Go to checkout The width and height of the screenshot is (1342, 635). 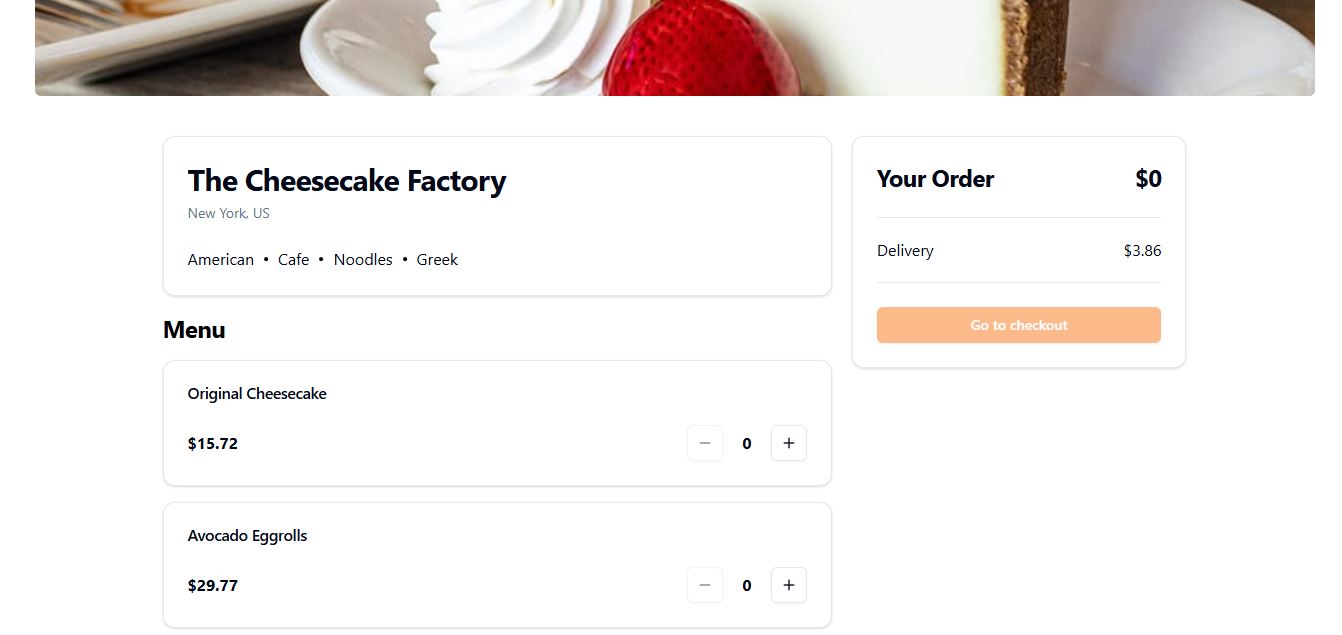[1019, 325]
